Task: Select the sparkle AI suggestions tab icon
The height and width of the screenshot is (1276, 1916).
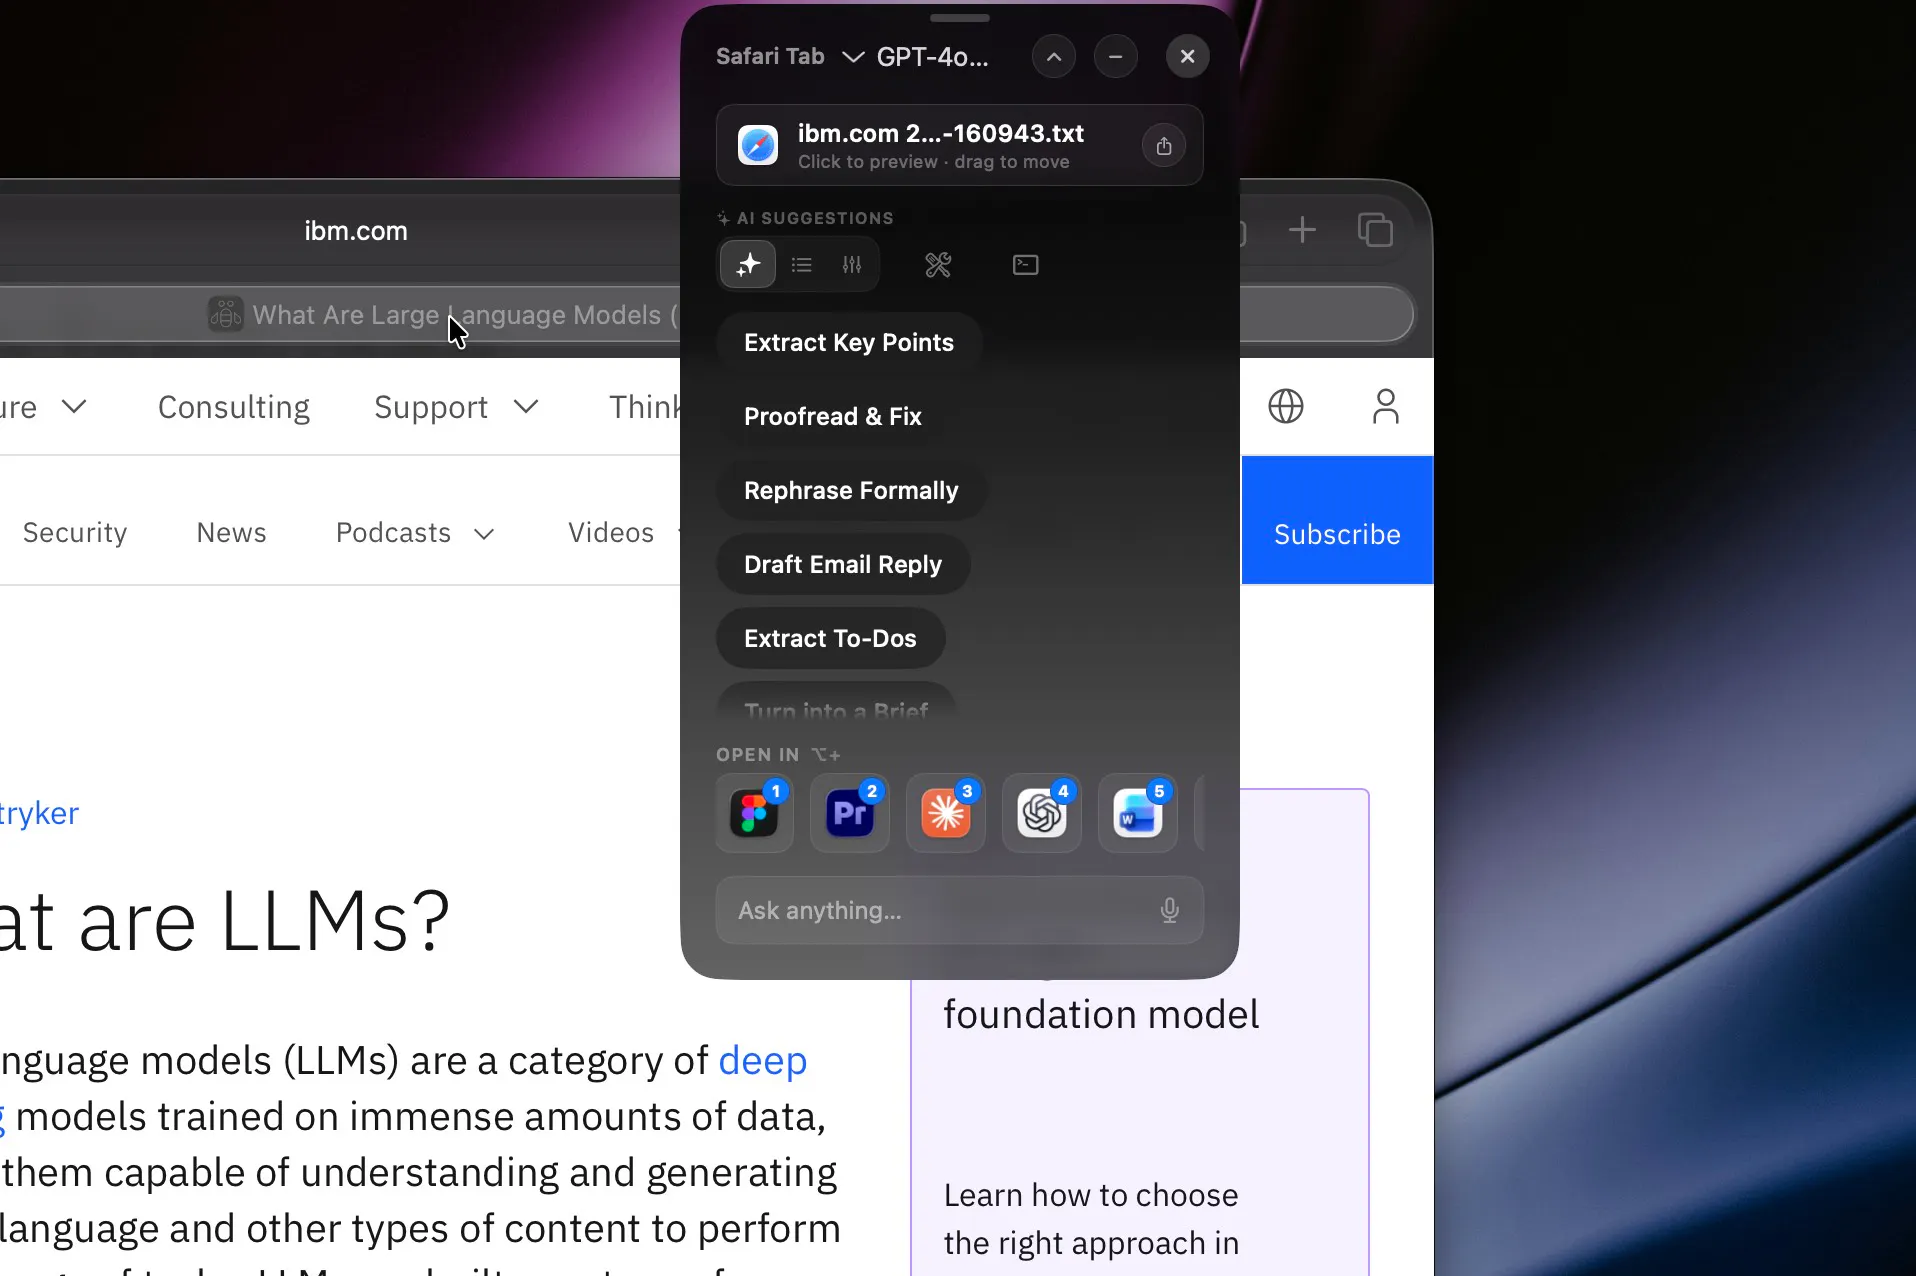Action: pyautogui.click(x=748, y=265)
